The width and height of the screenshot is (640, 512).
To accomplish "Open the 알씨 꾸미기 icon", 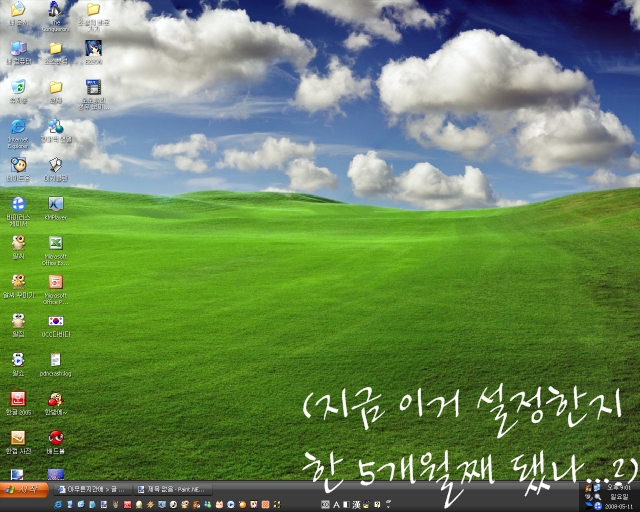I will pyautogui.click(x=18, y=282).
